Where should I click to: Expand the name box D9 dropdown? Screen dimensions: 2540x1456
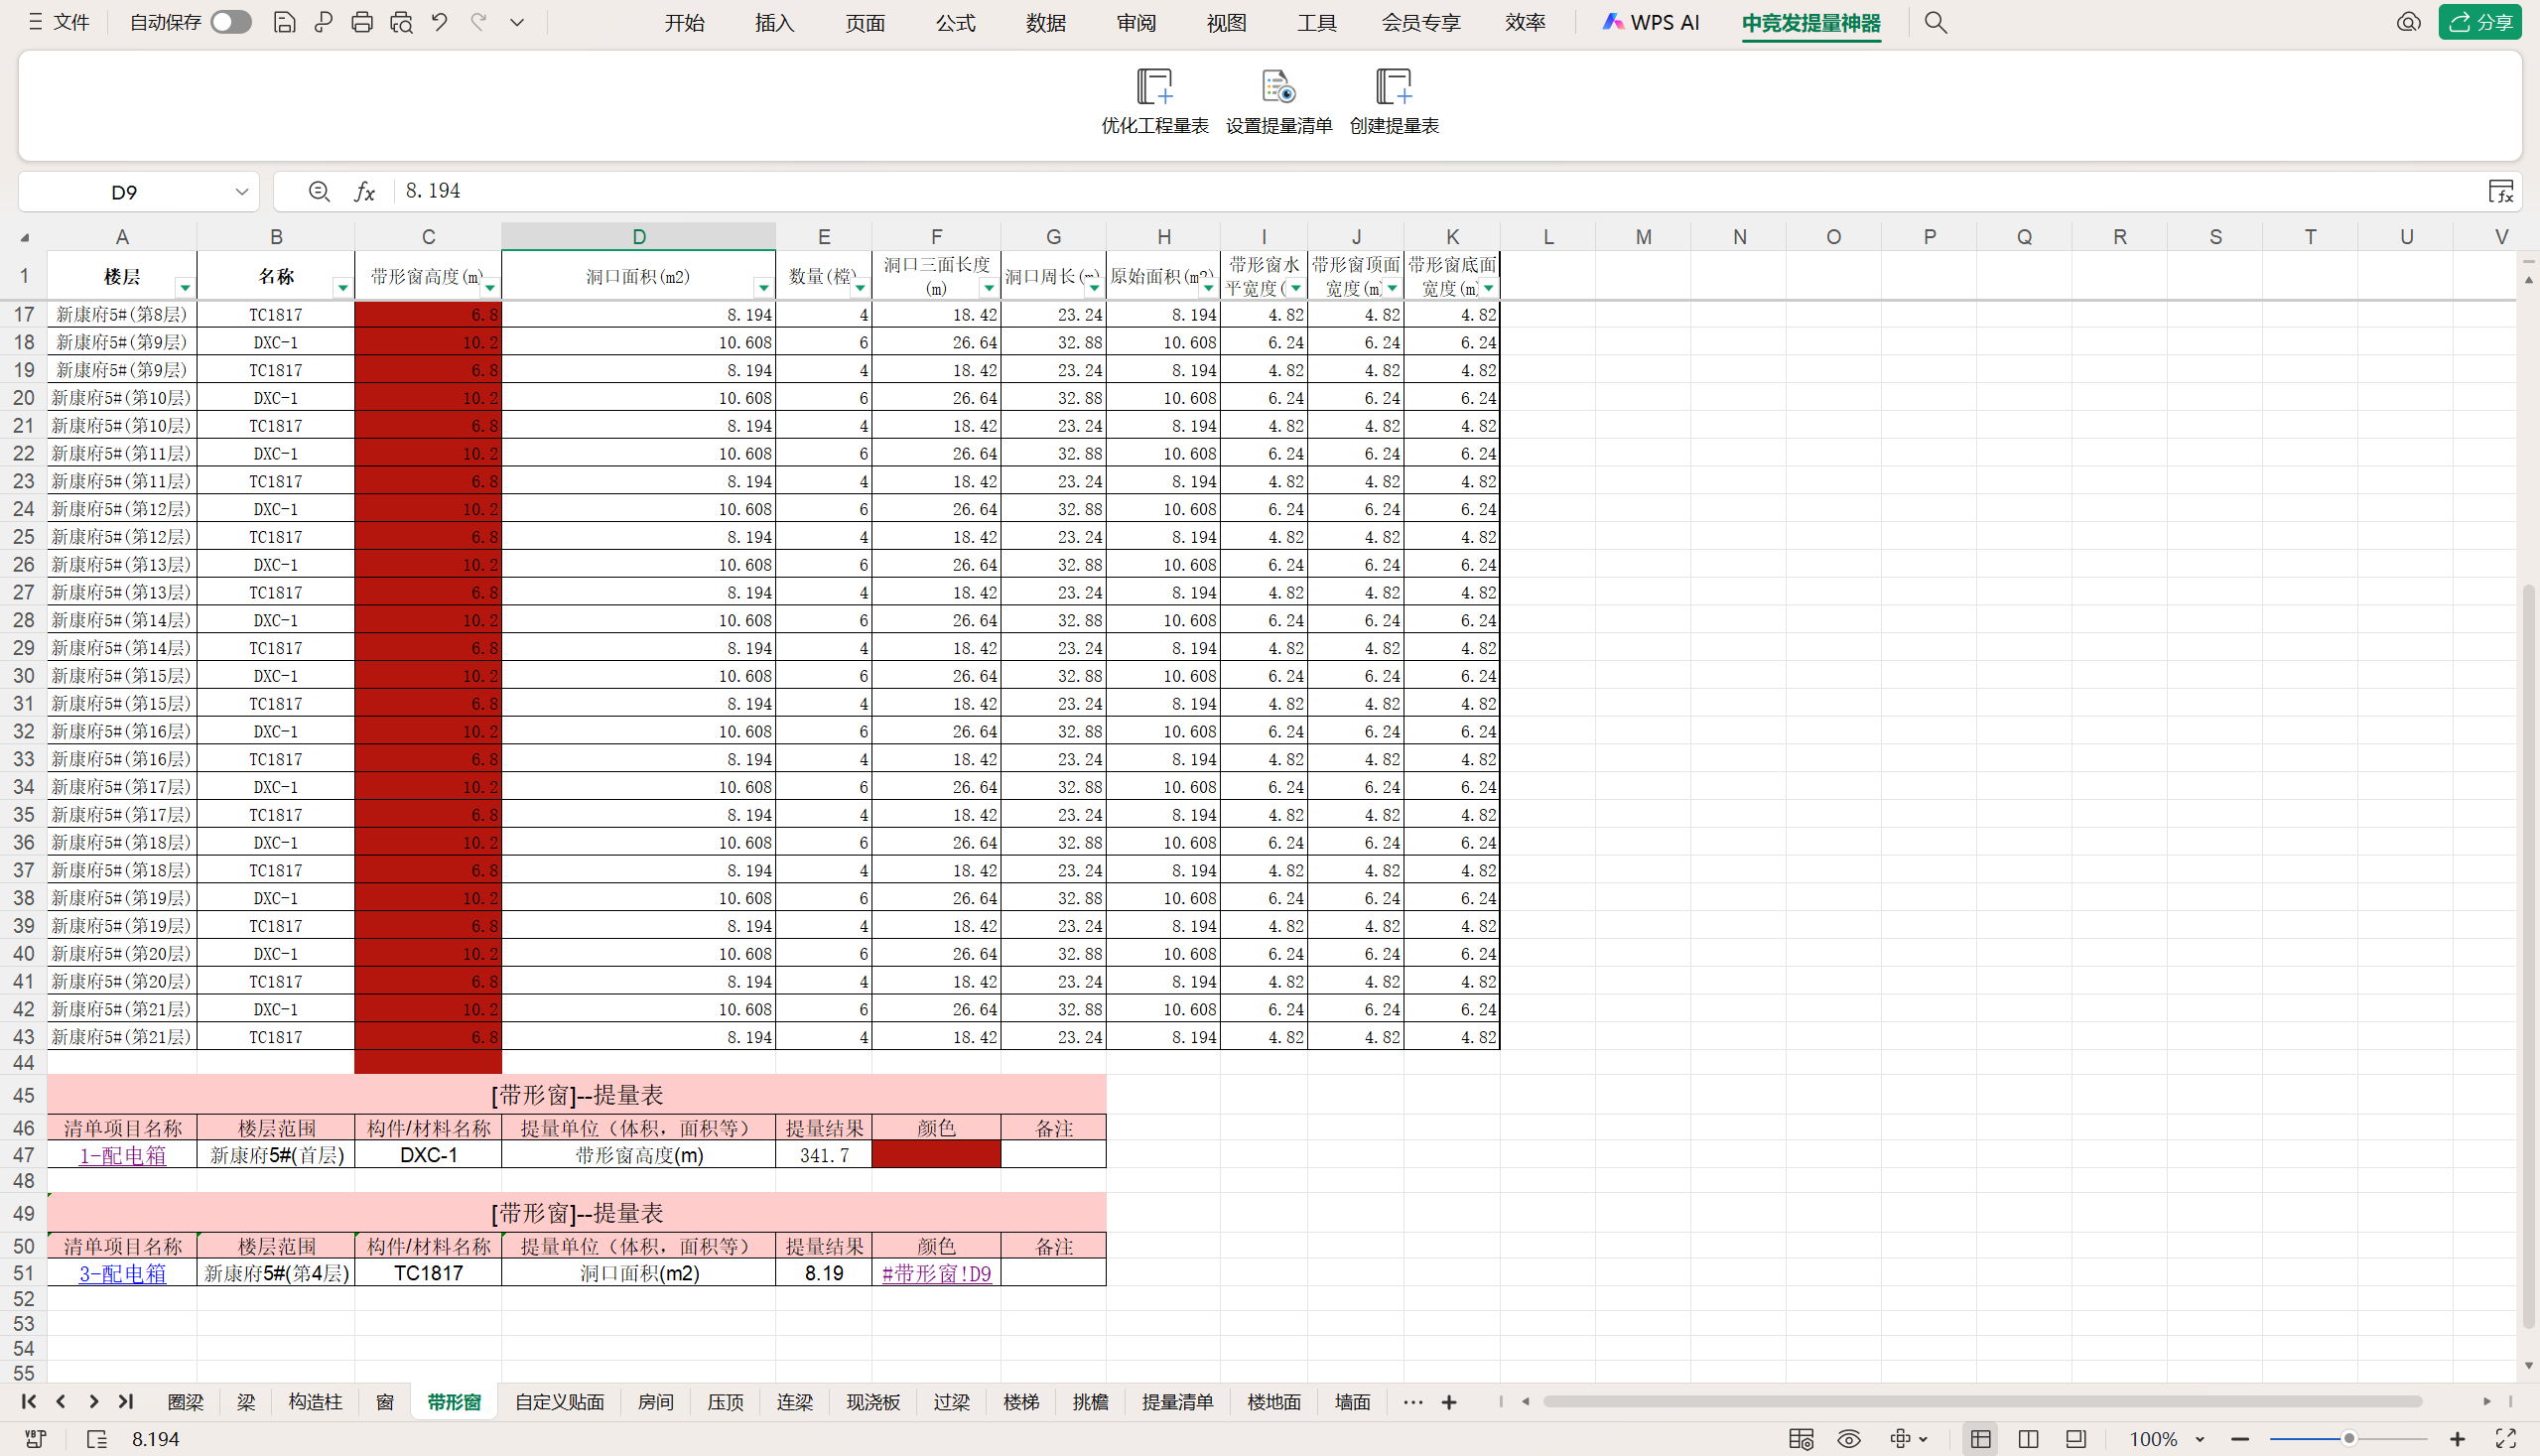(x=241, y=192)
